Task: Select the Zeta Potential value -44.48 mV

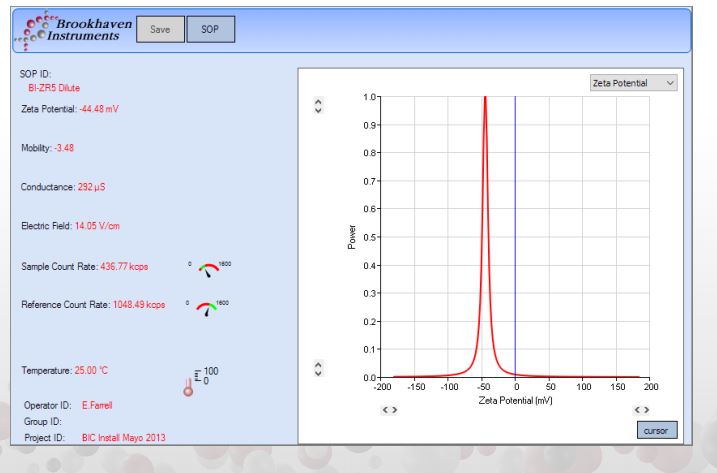Action: pyautogui.click(x=99, y=109)
